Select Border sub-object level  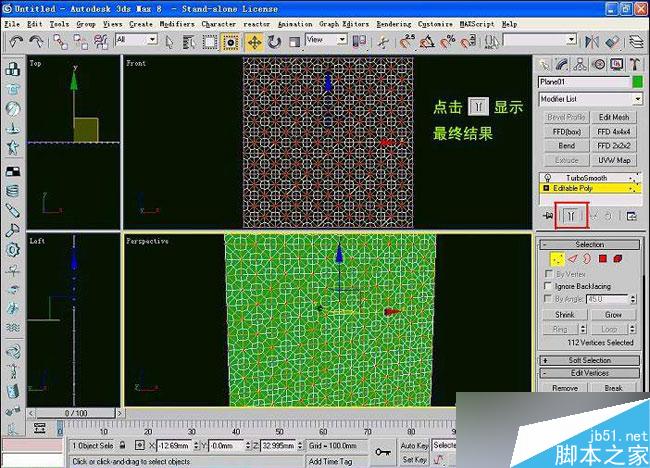(x=587, y=259)
